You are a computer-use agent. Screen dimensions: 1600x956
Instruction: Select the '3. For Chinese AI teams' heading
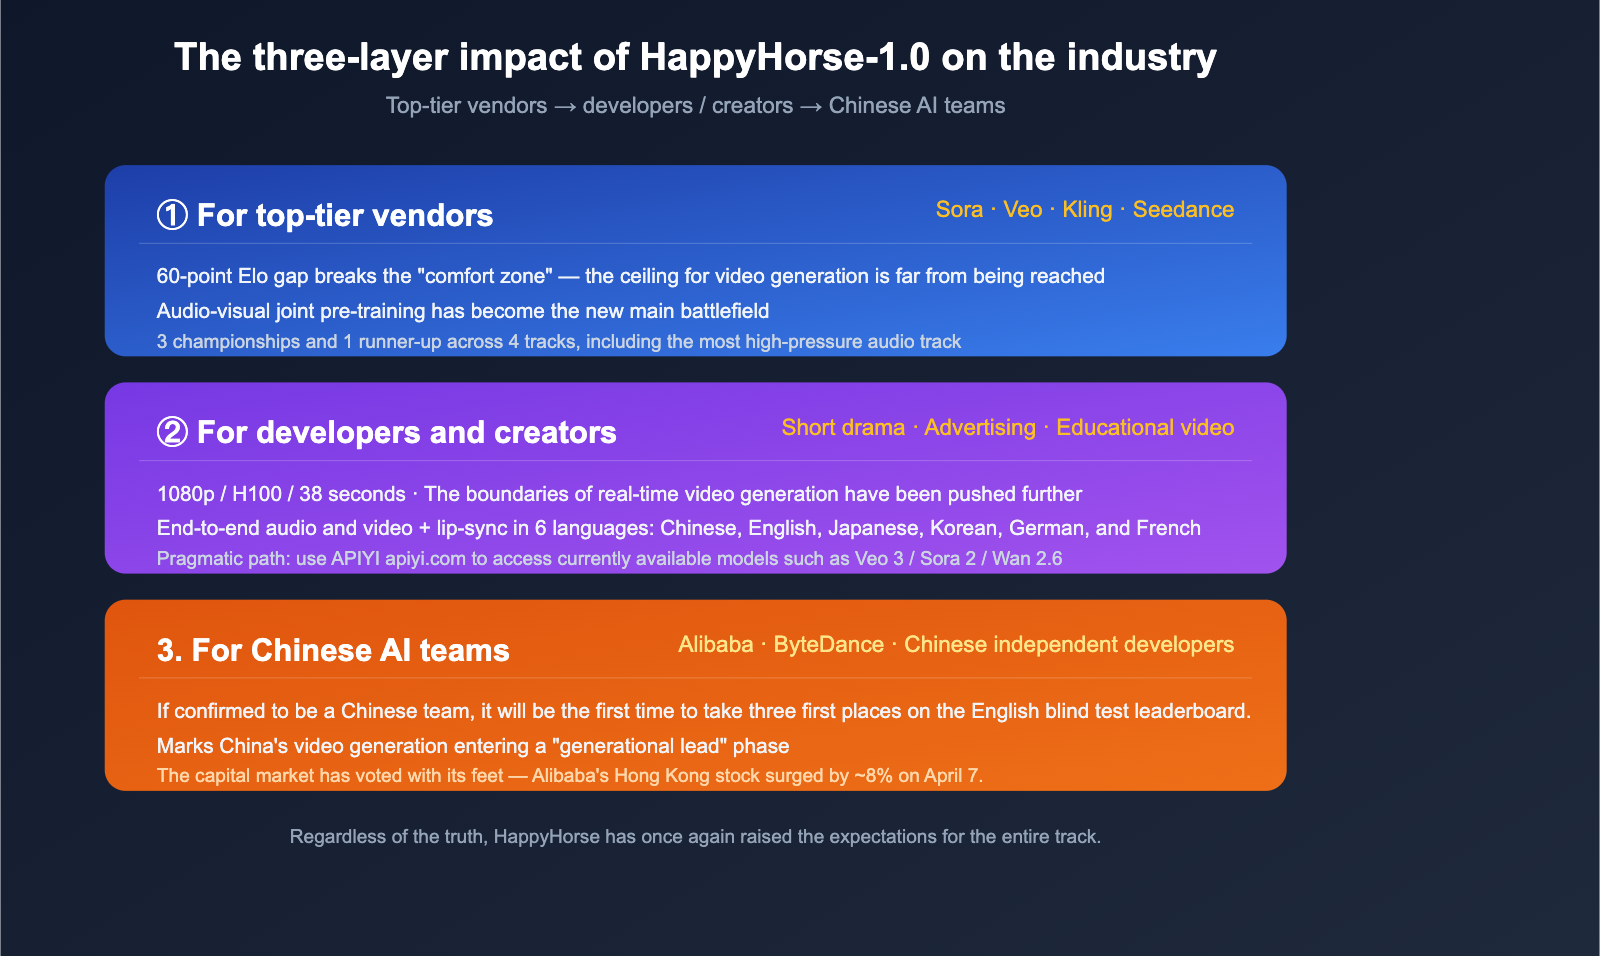(332, 650)
